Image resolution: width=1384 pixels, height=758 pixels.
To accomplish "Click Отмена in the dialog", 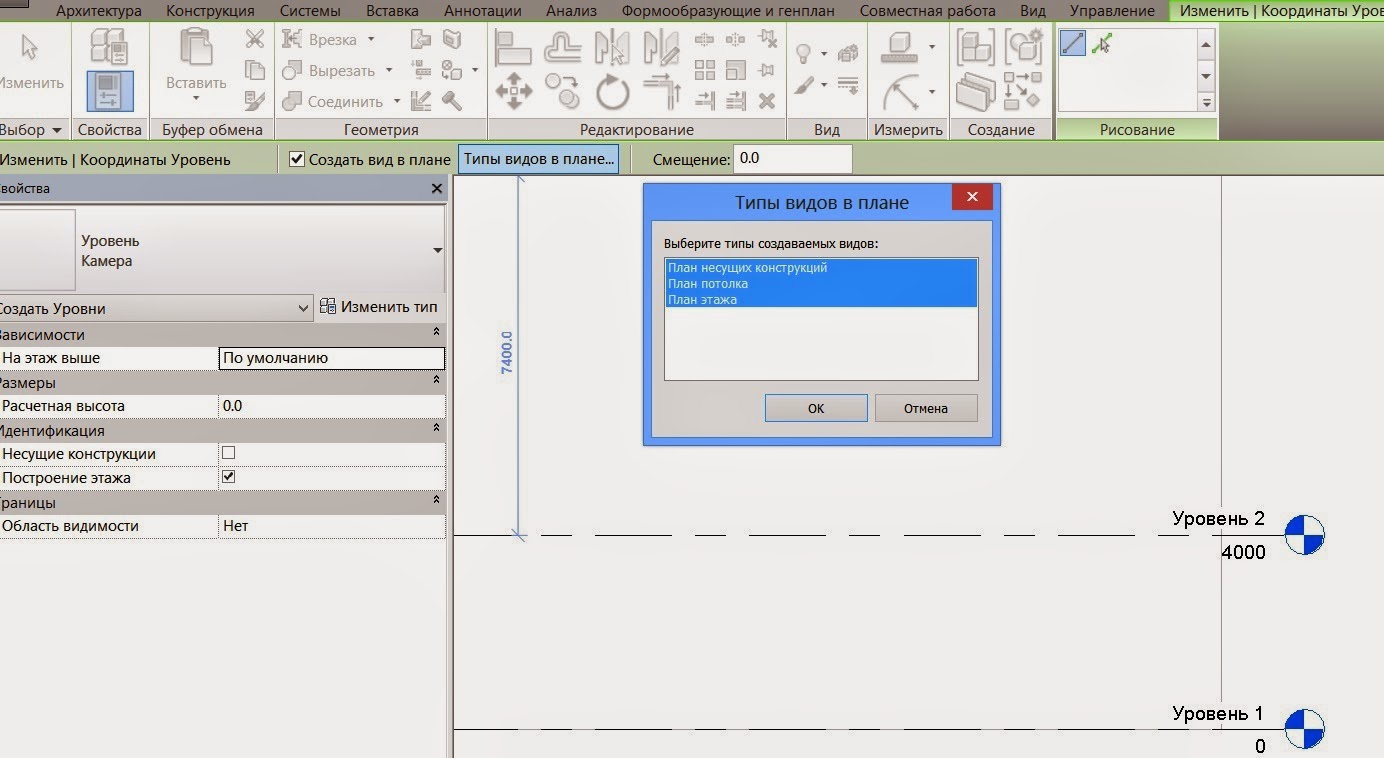I will pos(926,408).
